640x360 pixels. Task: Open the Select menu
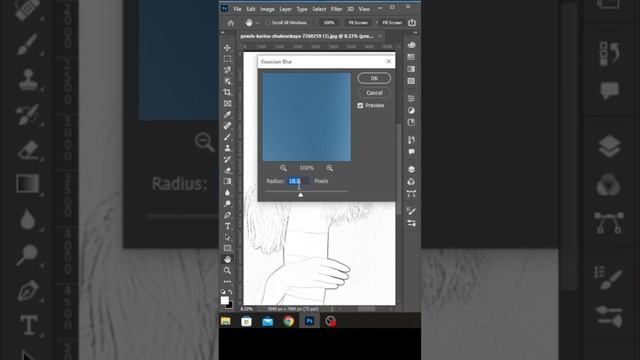click(319, 9)
